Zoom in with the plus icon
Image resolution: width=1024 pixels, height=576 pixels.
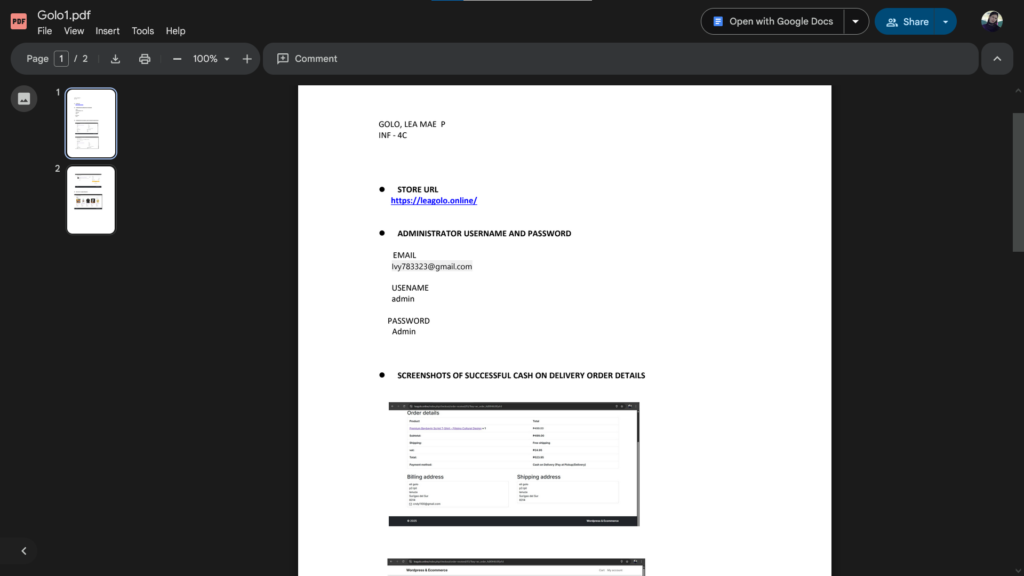coord(247,59)
